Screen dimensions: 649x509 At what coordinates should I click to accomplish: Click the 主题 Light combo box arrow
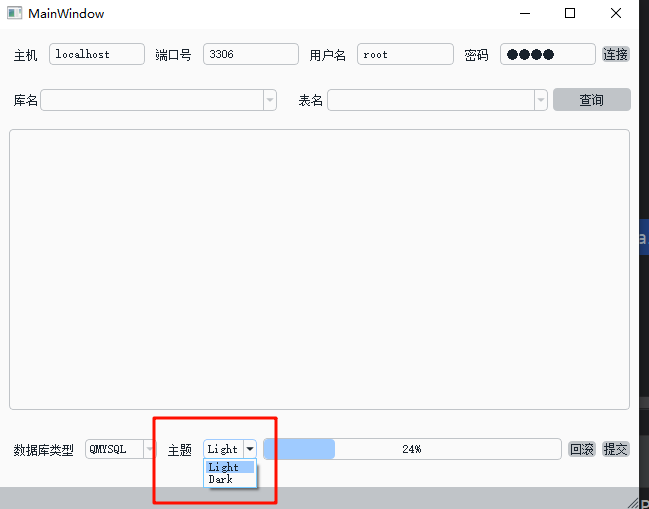coord(250,449)
